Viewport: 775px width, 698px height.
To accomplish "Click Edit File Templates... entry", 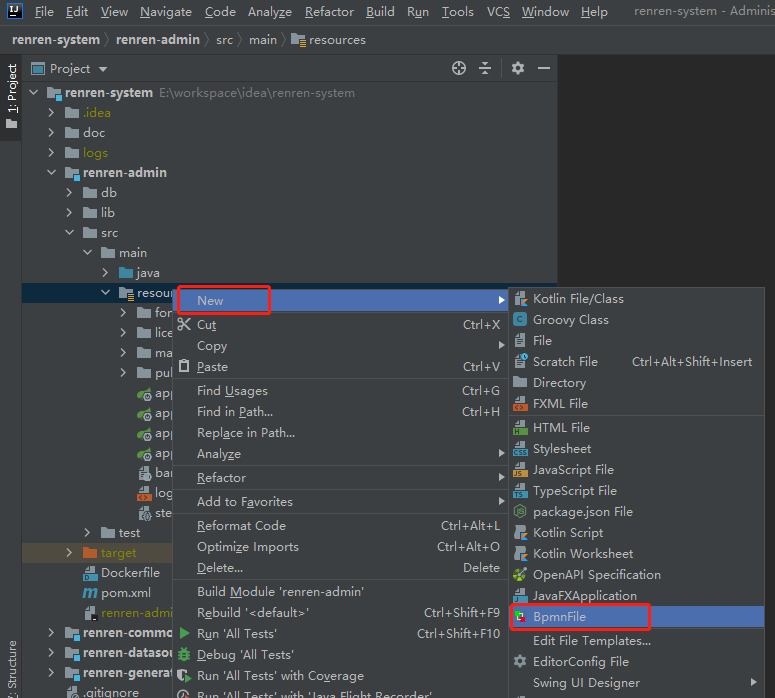I will (x=637, y=641).
